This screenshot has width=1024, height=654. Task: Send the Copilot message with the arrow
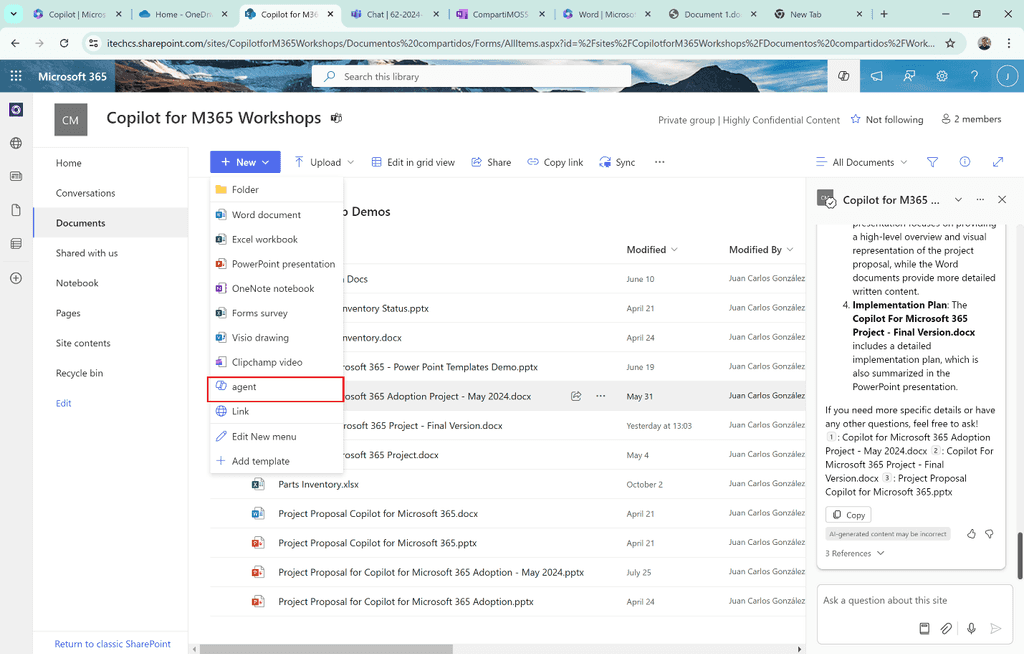(x=995, y=628)
